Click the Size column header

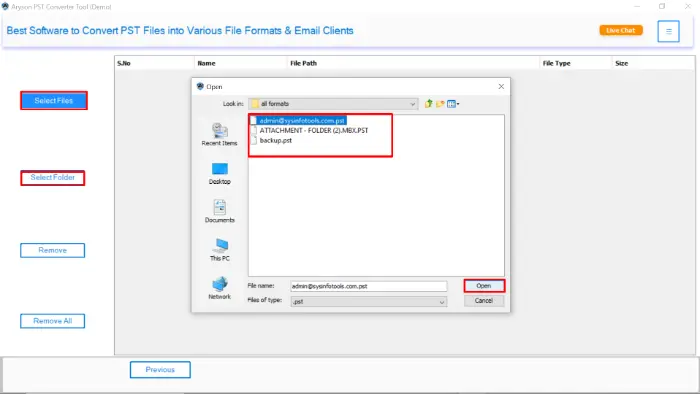point(654,63)
